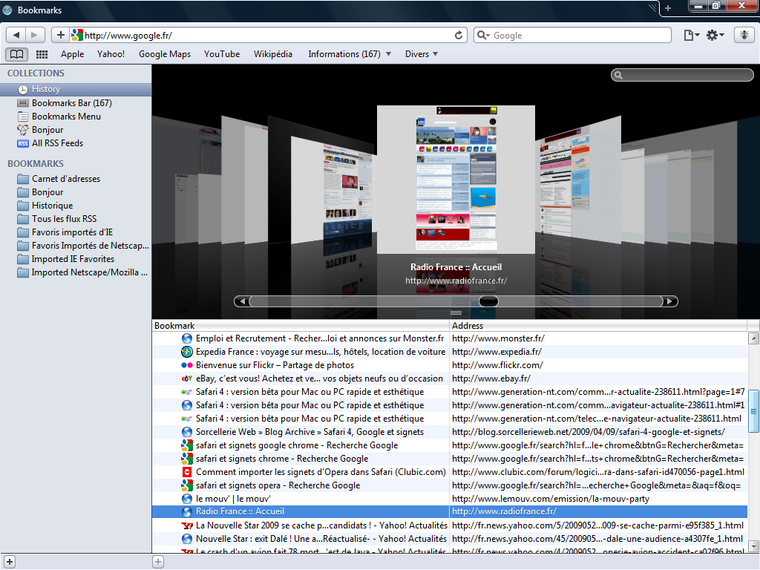This screenshot has height=570, width=760.
Task: Click the Cover Flow left scroll arrow
Action: point(242,301)
